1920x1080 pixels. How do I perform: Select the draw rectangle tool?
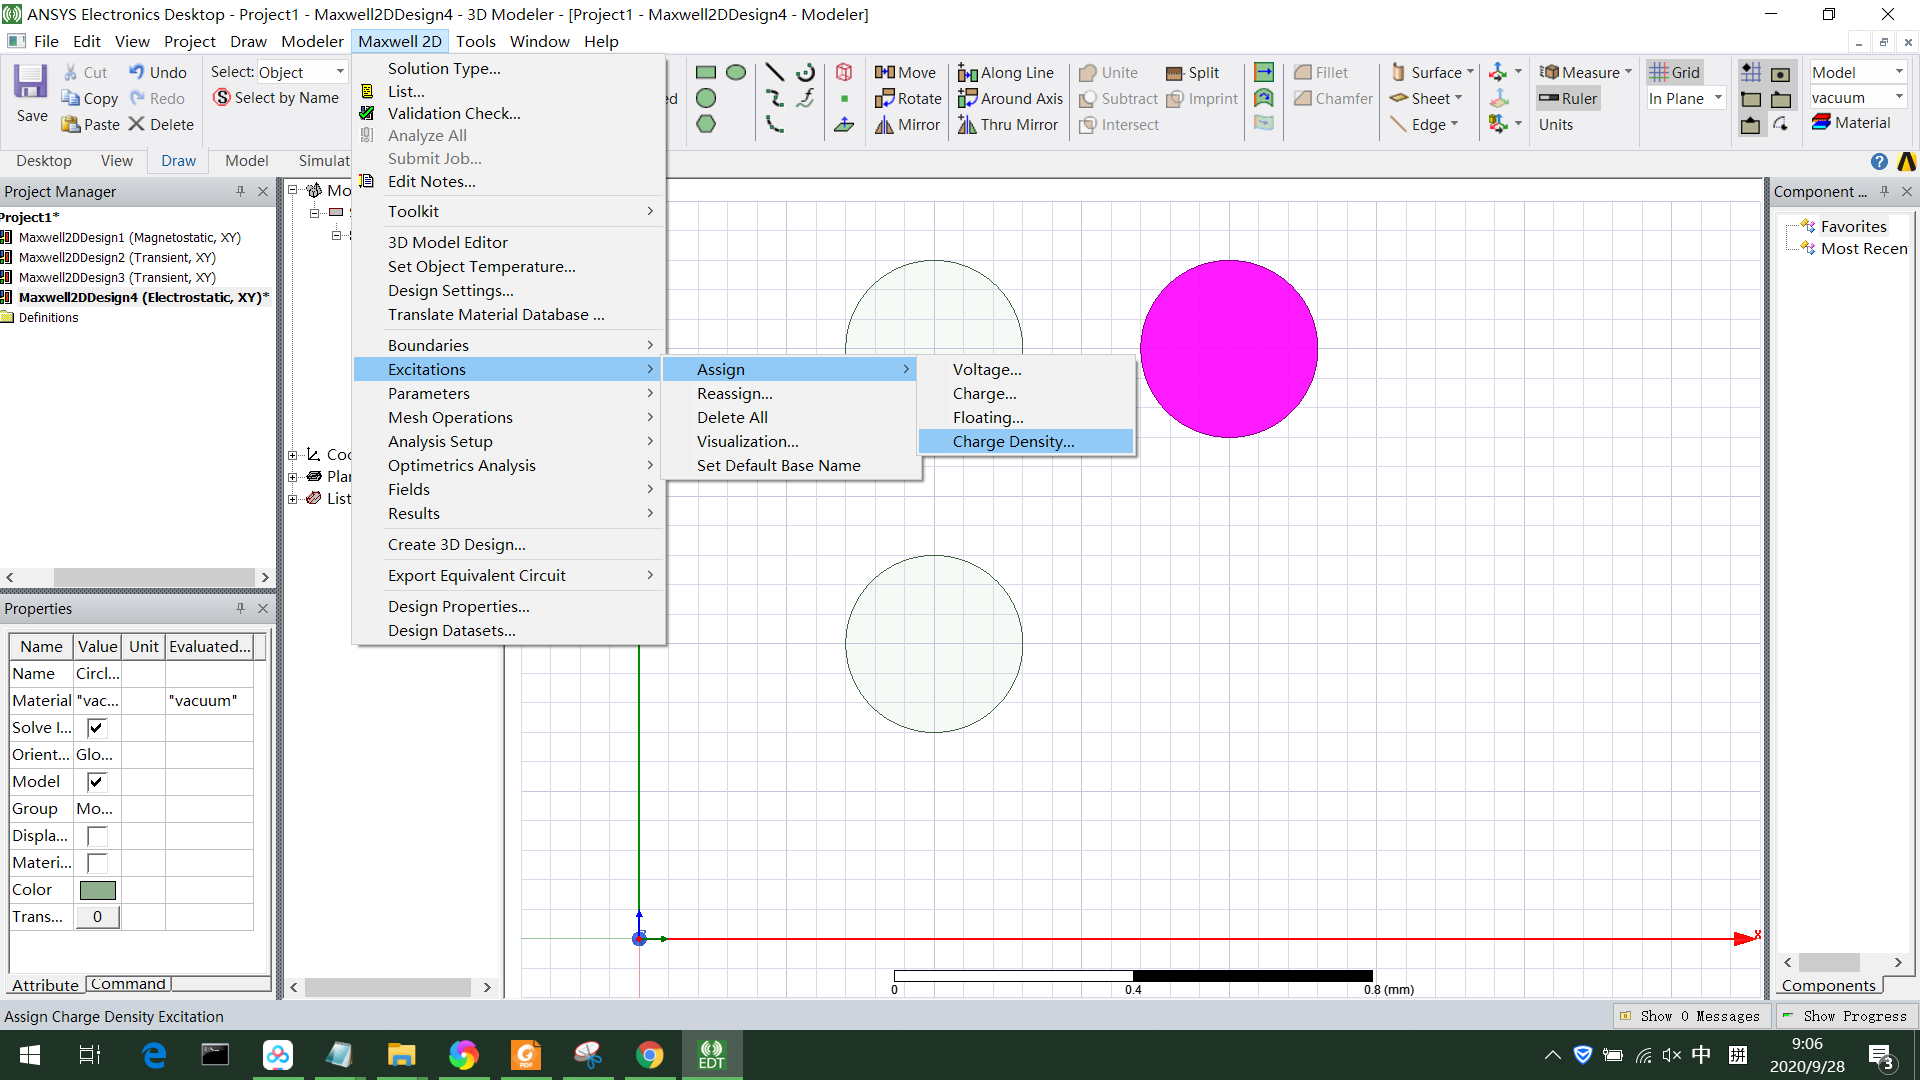click(706, 72)
